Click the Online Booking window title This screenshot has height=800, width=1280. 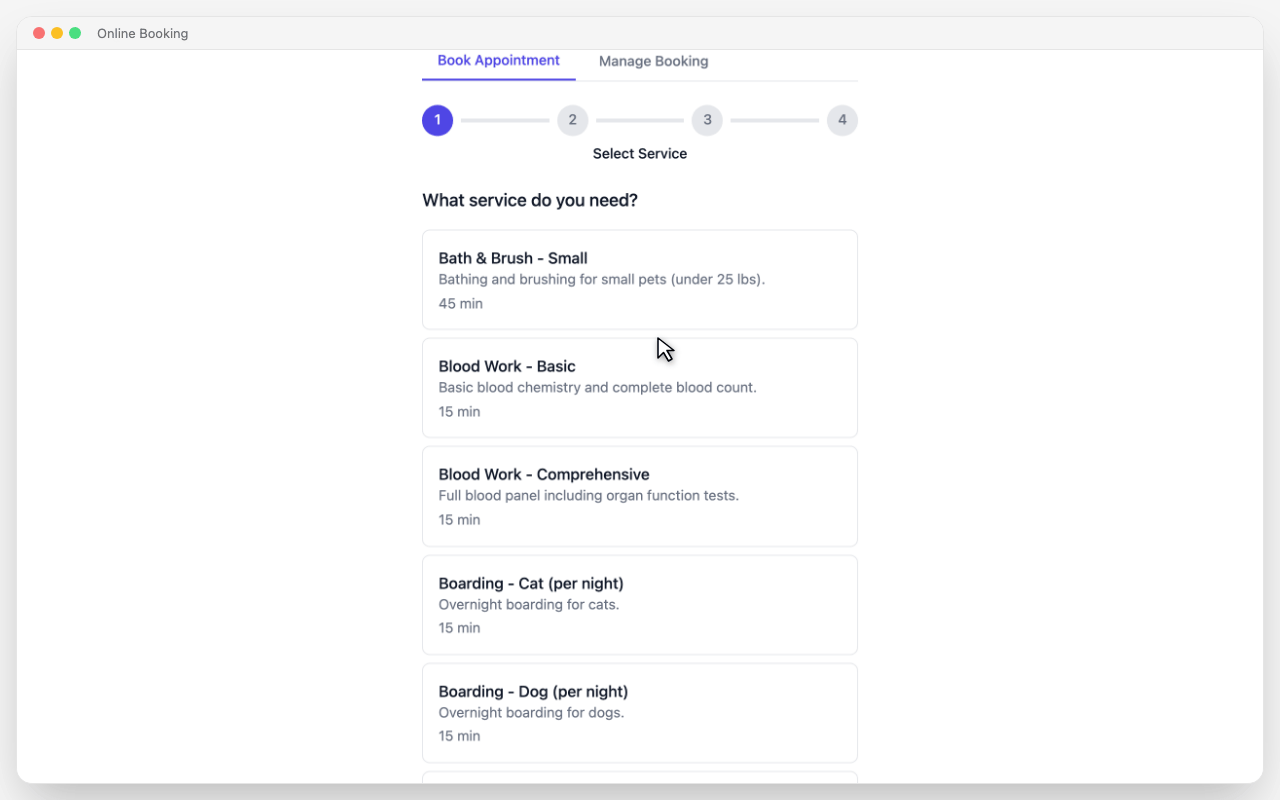(x=142, y=33)
